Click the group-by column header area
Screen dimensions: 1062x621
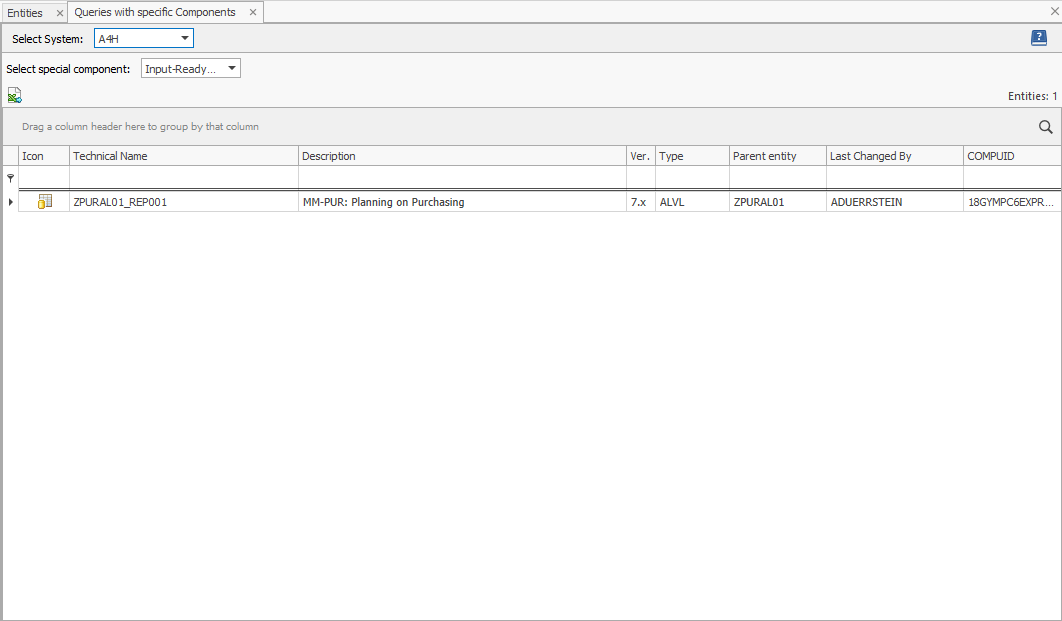300,126
